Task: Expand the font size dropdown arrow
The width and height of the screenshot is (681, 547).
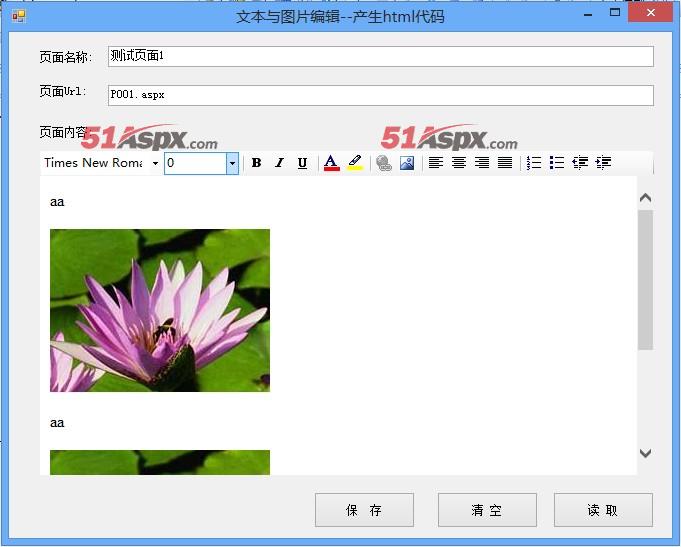Action: point(232,163)
